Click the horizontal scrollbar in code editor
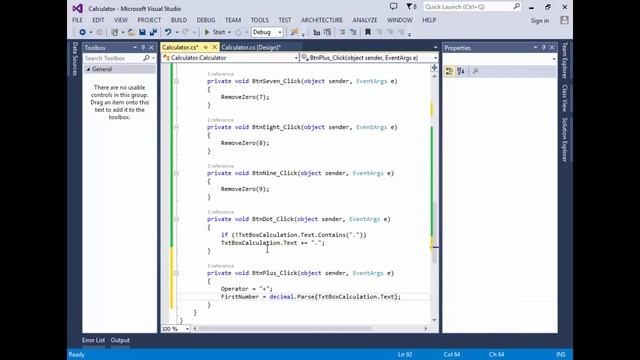This screenshot has width=640, height=360. (x=310, y=329)
